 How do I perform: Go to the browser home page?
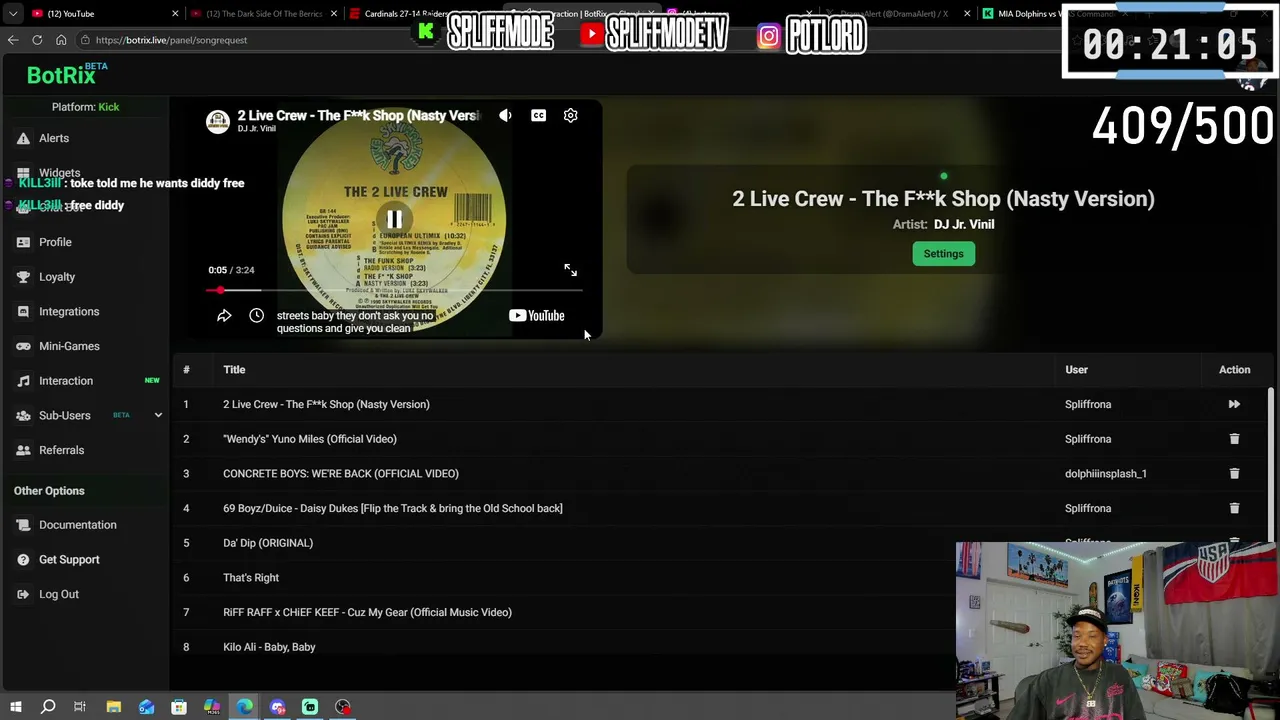tap(61, 40)
